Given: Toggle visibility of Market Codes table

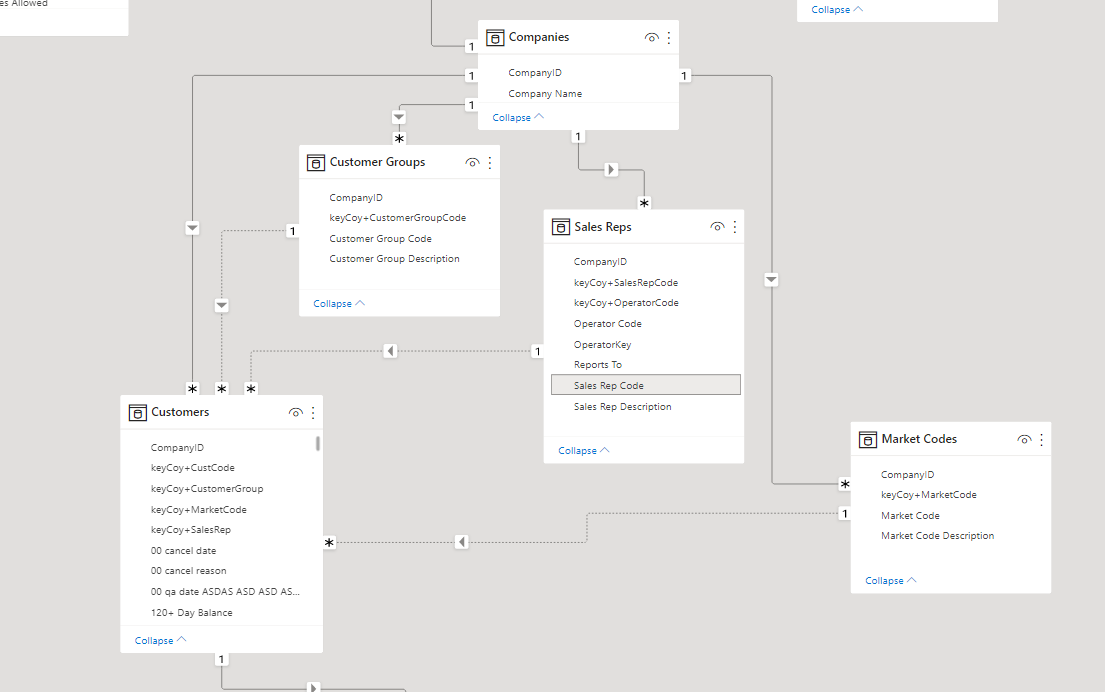Looking at the screenshot, I should pyautogui.click(x=1024, y=439).
